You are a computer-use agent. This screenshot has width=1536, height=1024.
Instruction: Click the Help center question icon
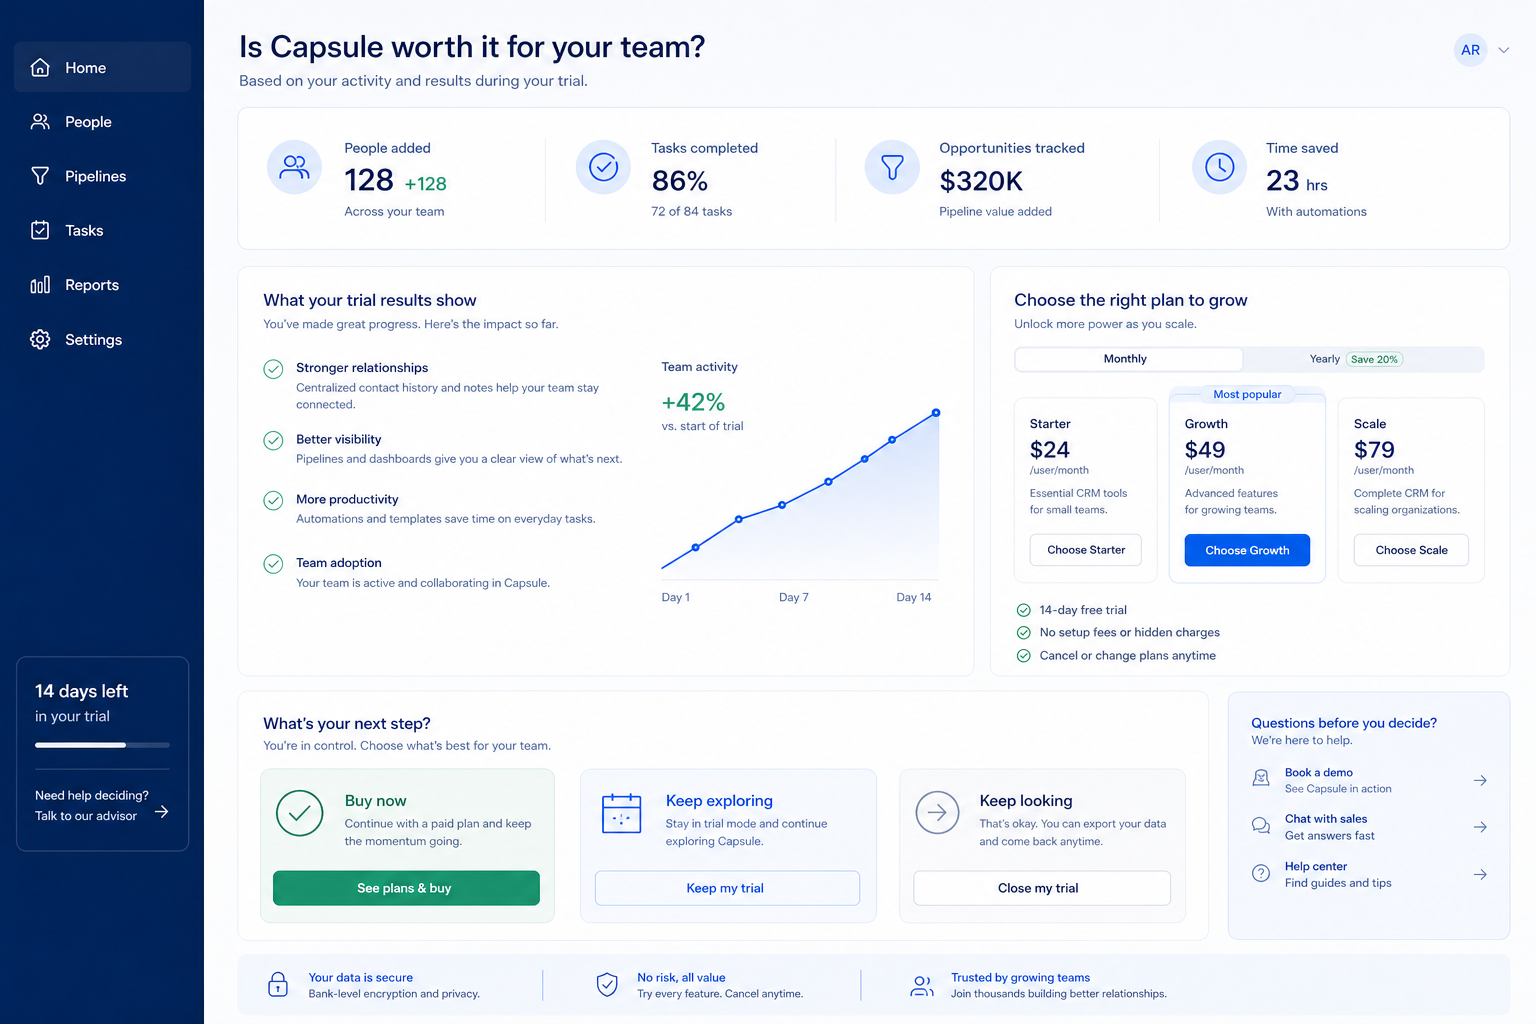pos(1261,873)
